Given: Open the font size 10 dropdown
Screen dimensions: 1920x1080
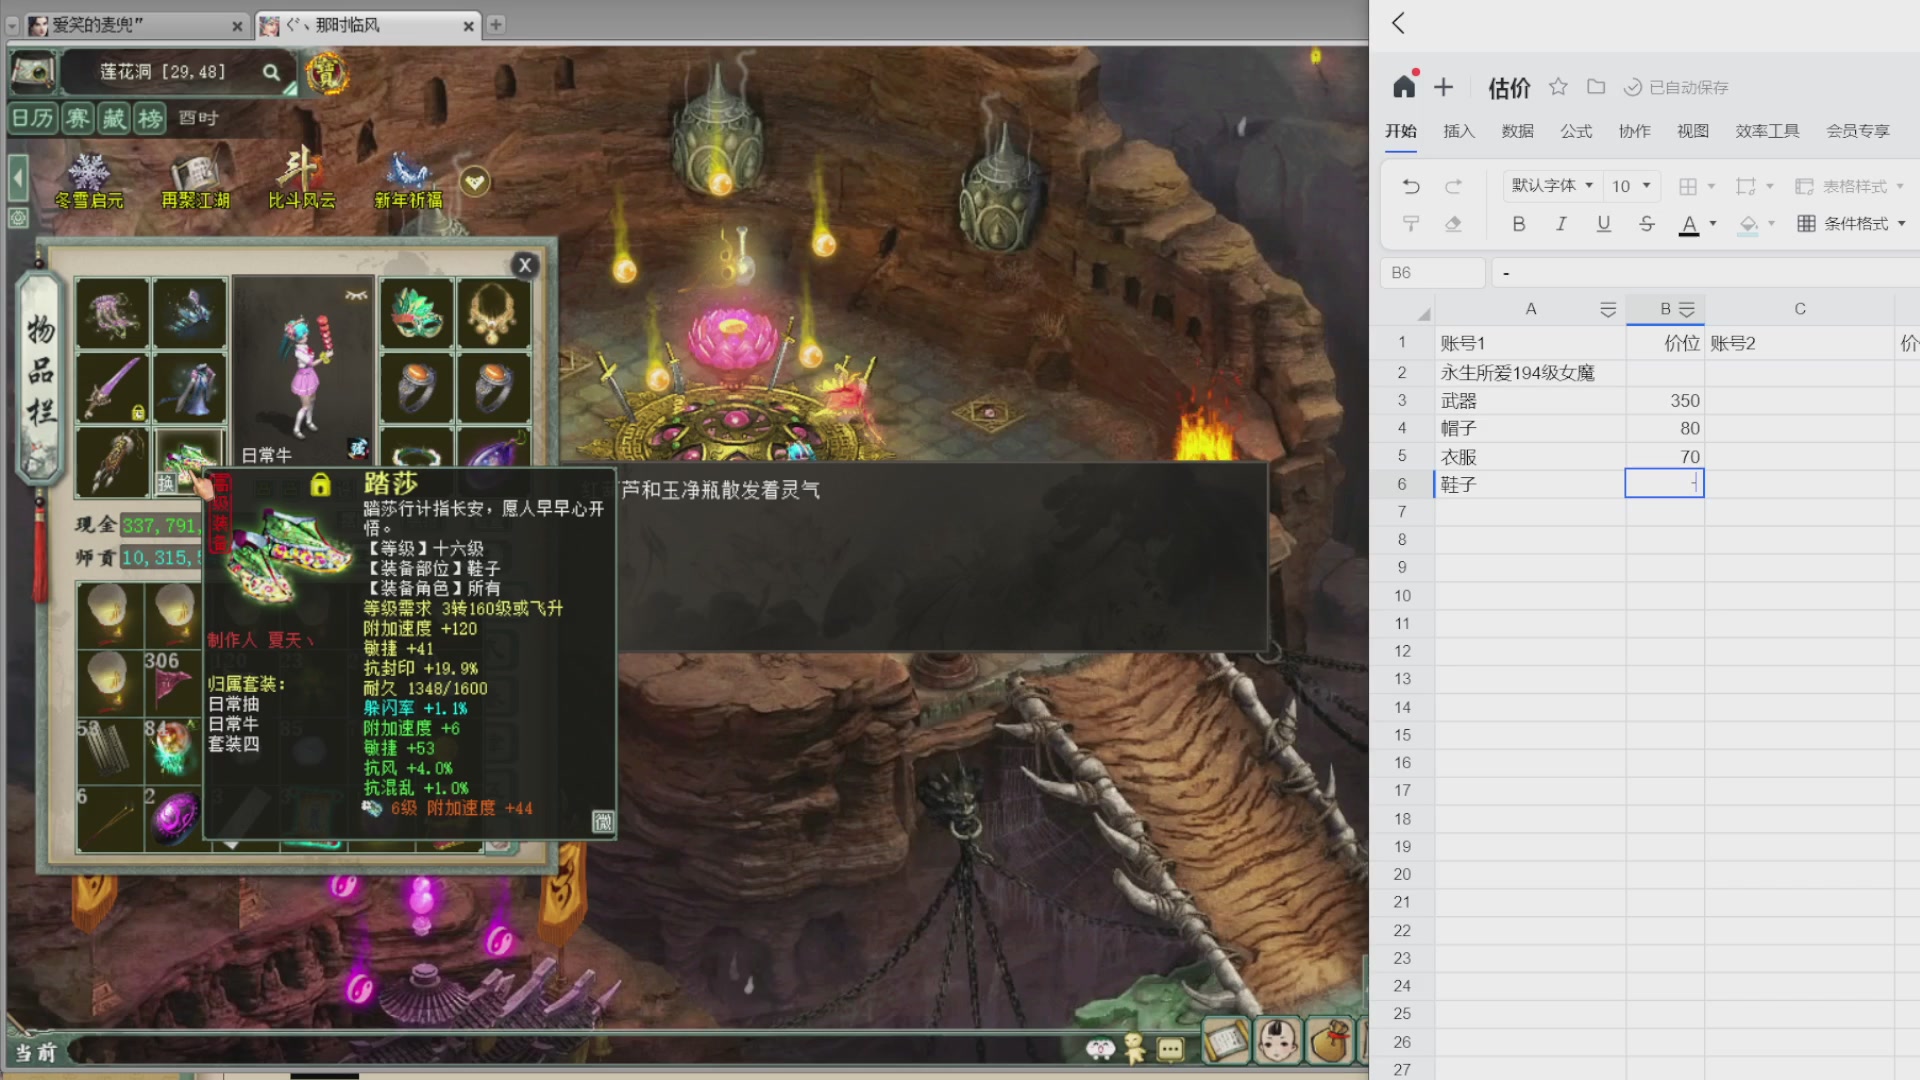Looking at the screenshot, I should pos(1631,186).
